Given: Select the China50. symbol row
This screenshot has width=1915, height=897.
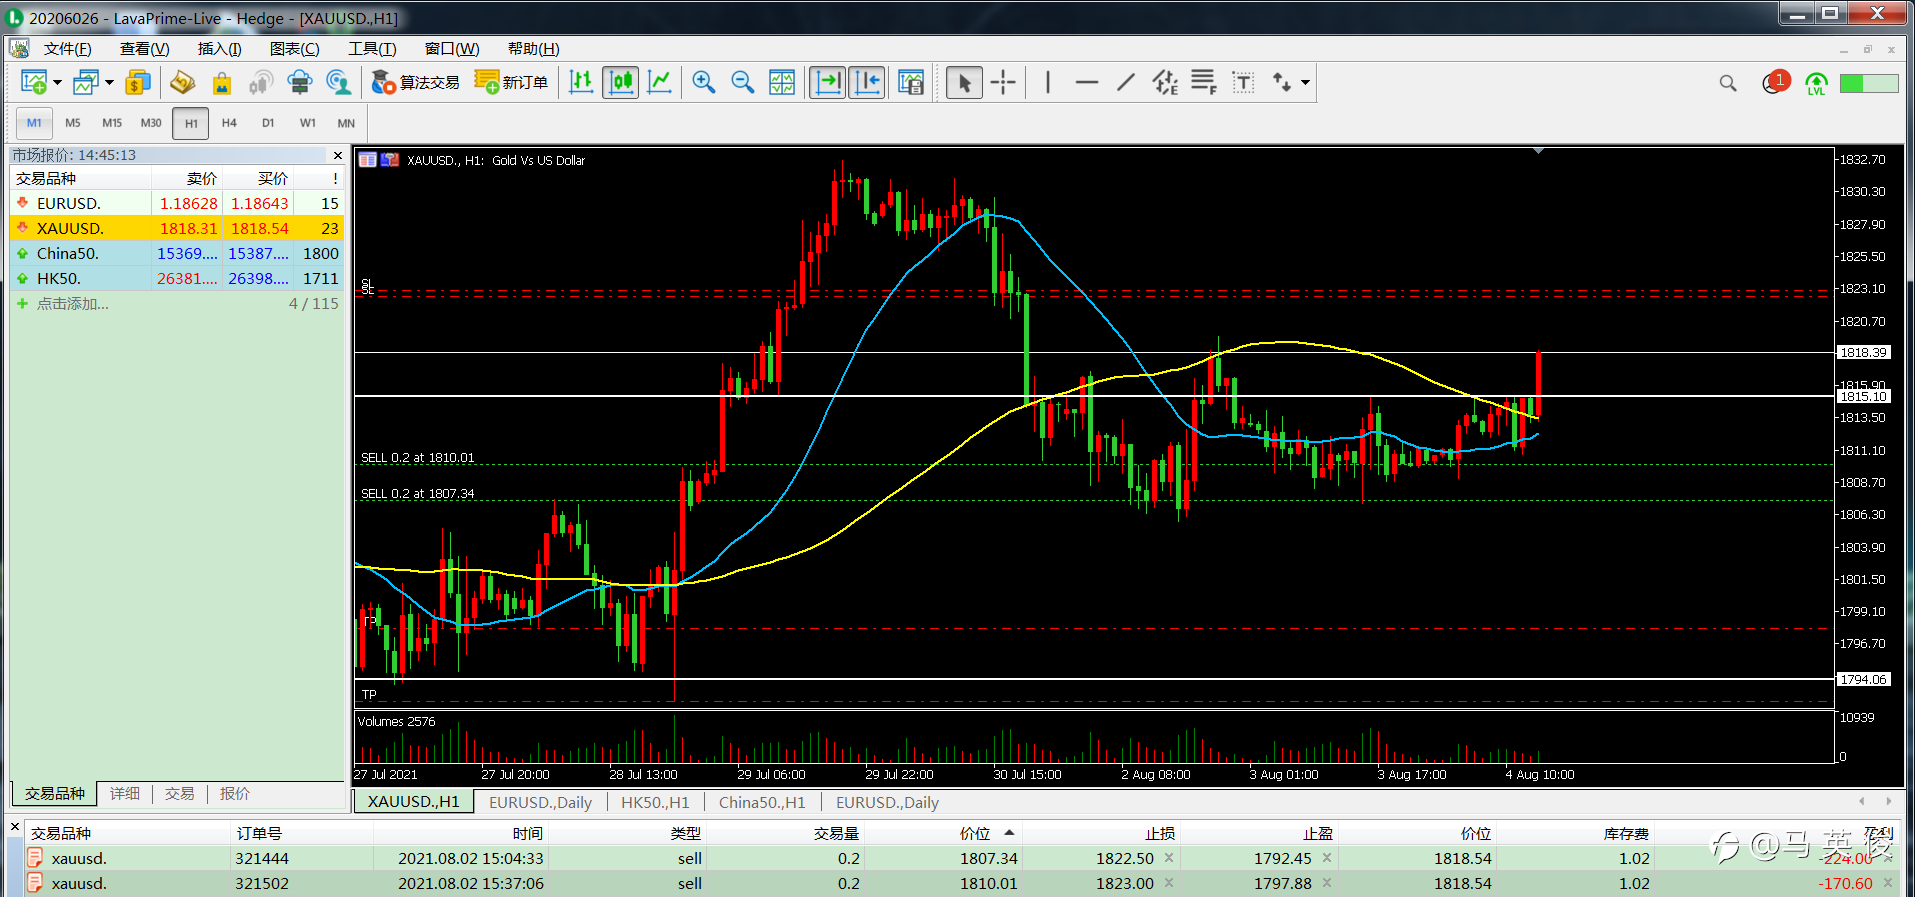Looking at the screenshot, I should click(177, 254).
